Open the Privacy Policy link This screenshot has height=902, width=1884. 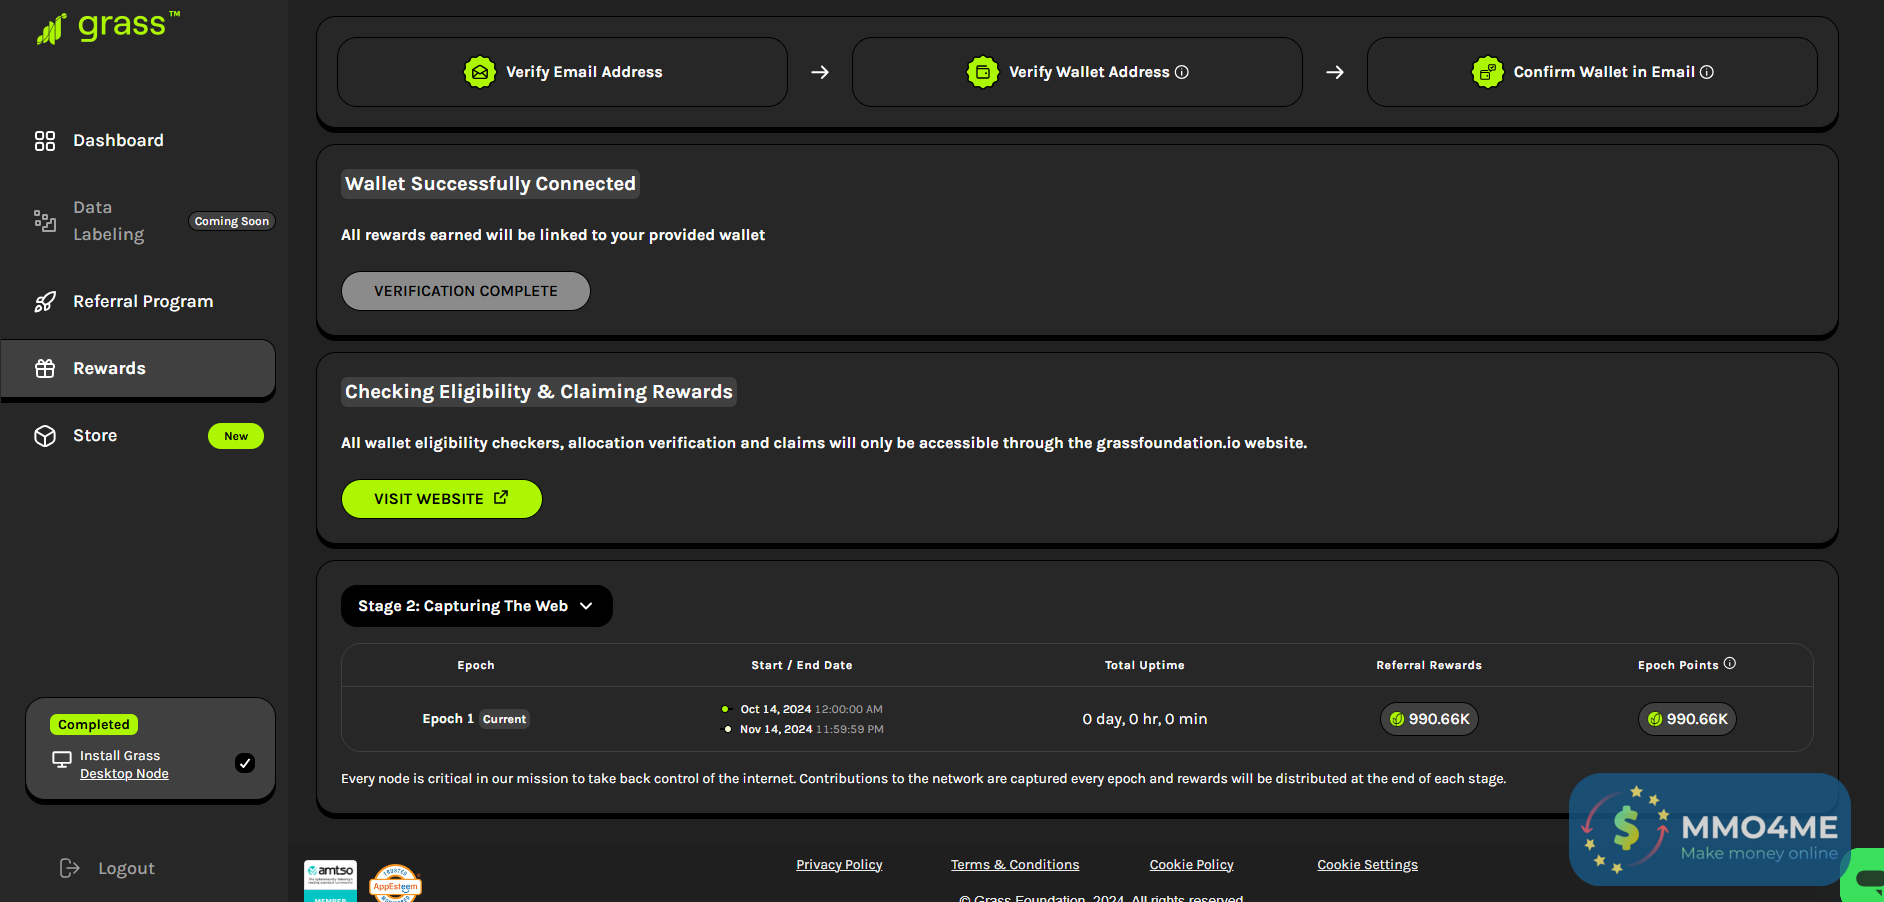(839, 865)
